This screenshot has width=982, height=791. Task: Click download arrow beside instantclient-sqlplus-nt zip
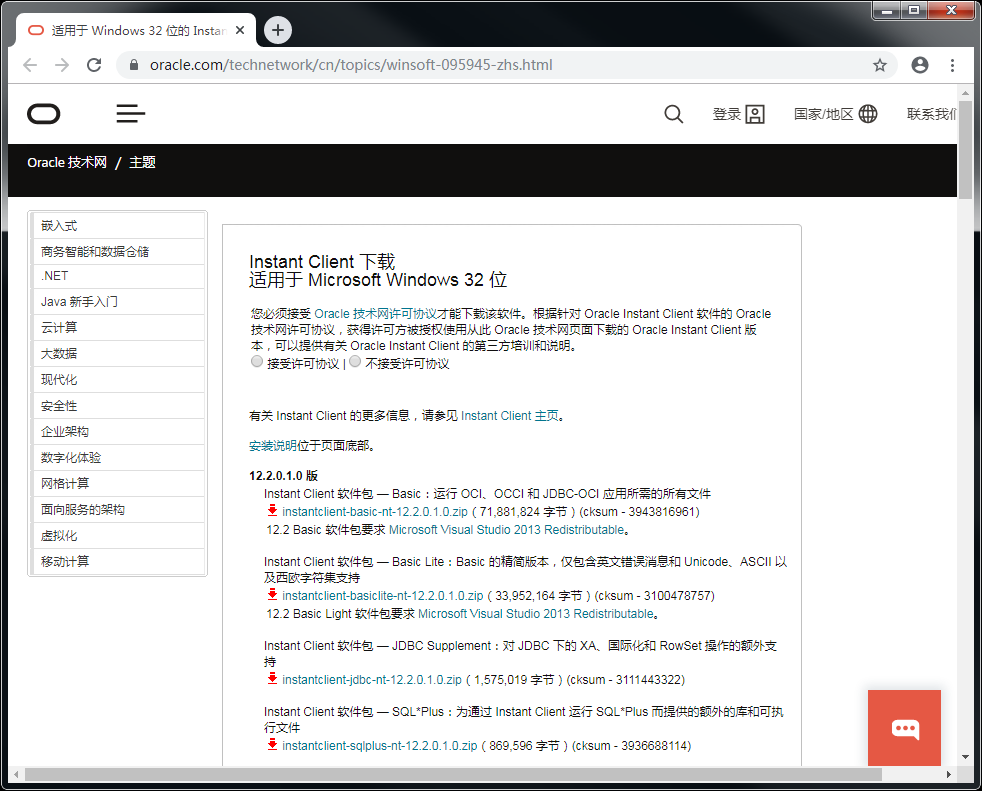pos(272,745)
